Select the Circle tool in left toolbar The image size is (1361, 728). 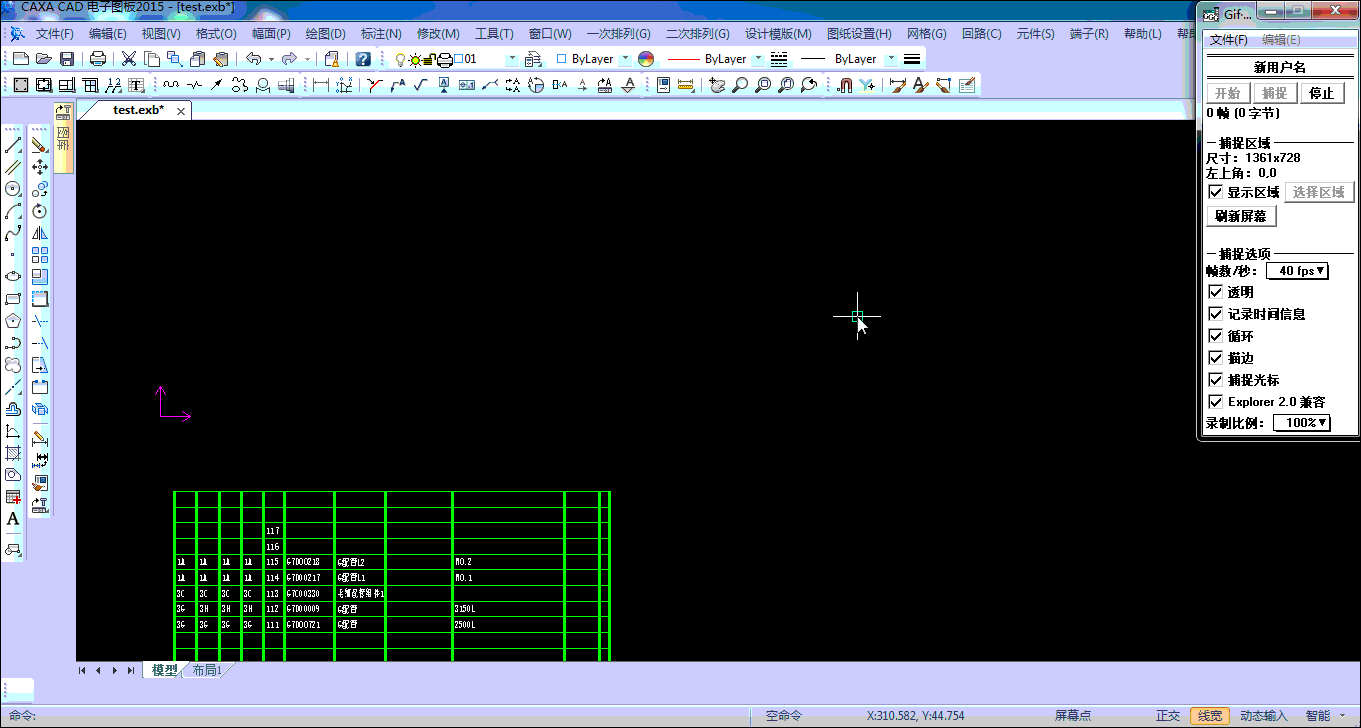13,189
